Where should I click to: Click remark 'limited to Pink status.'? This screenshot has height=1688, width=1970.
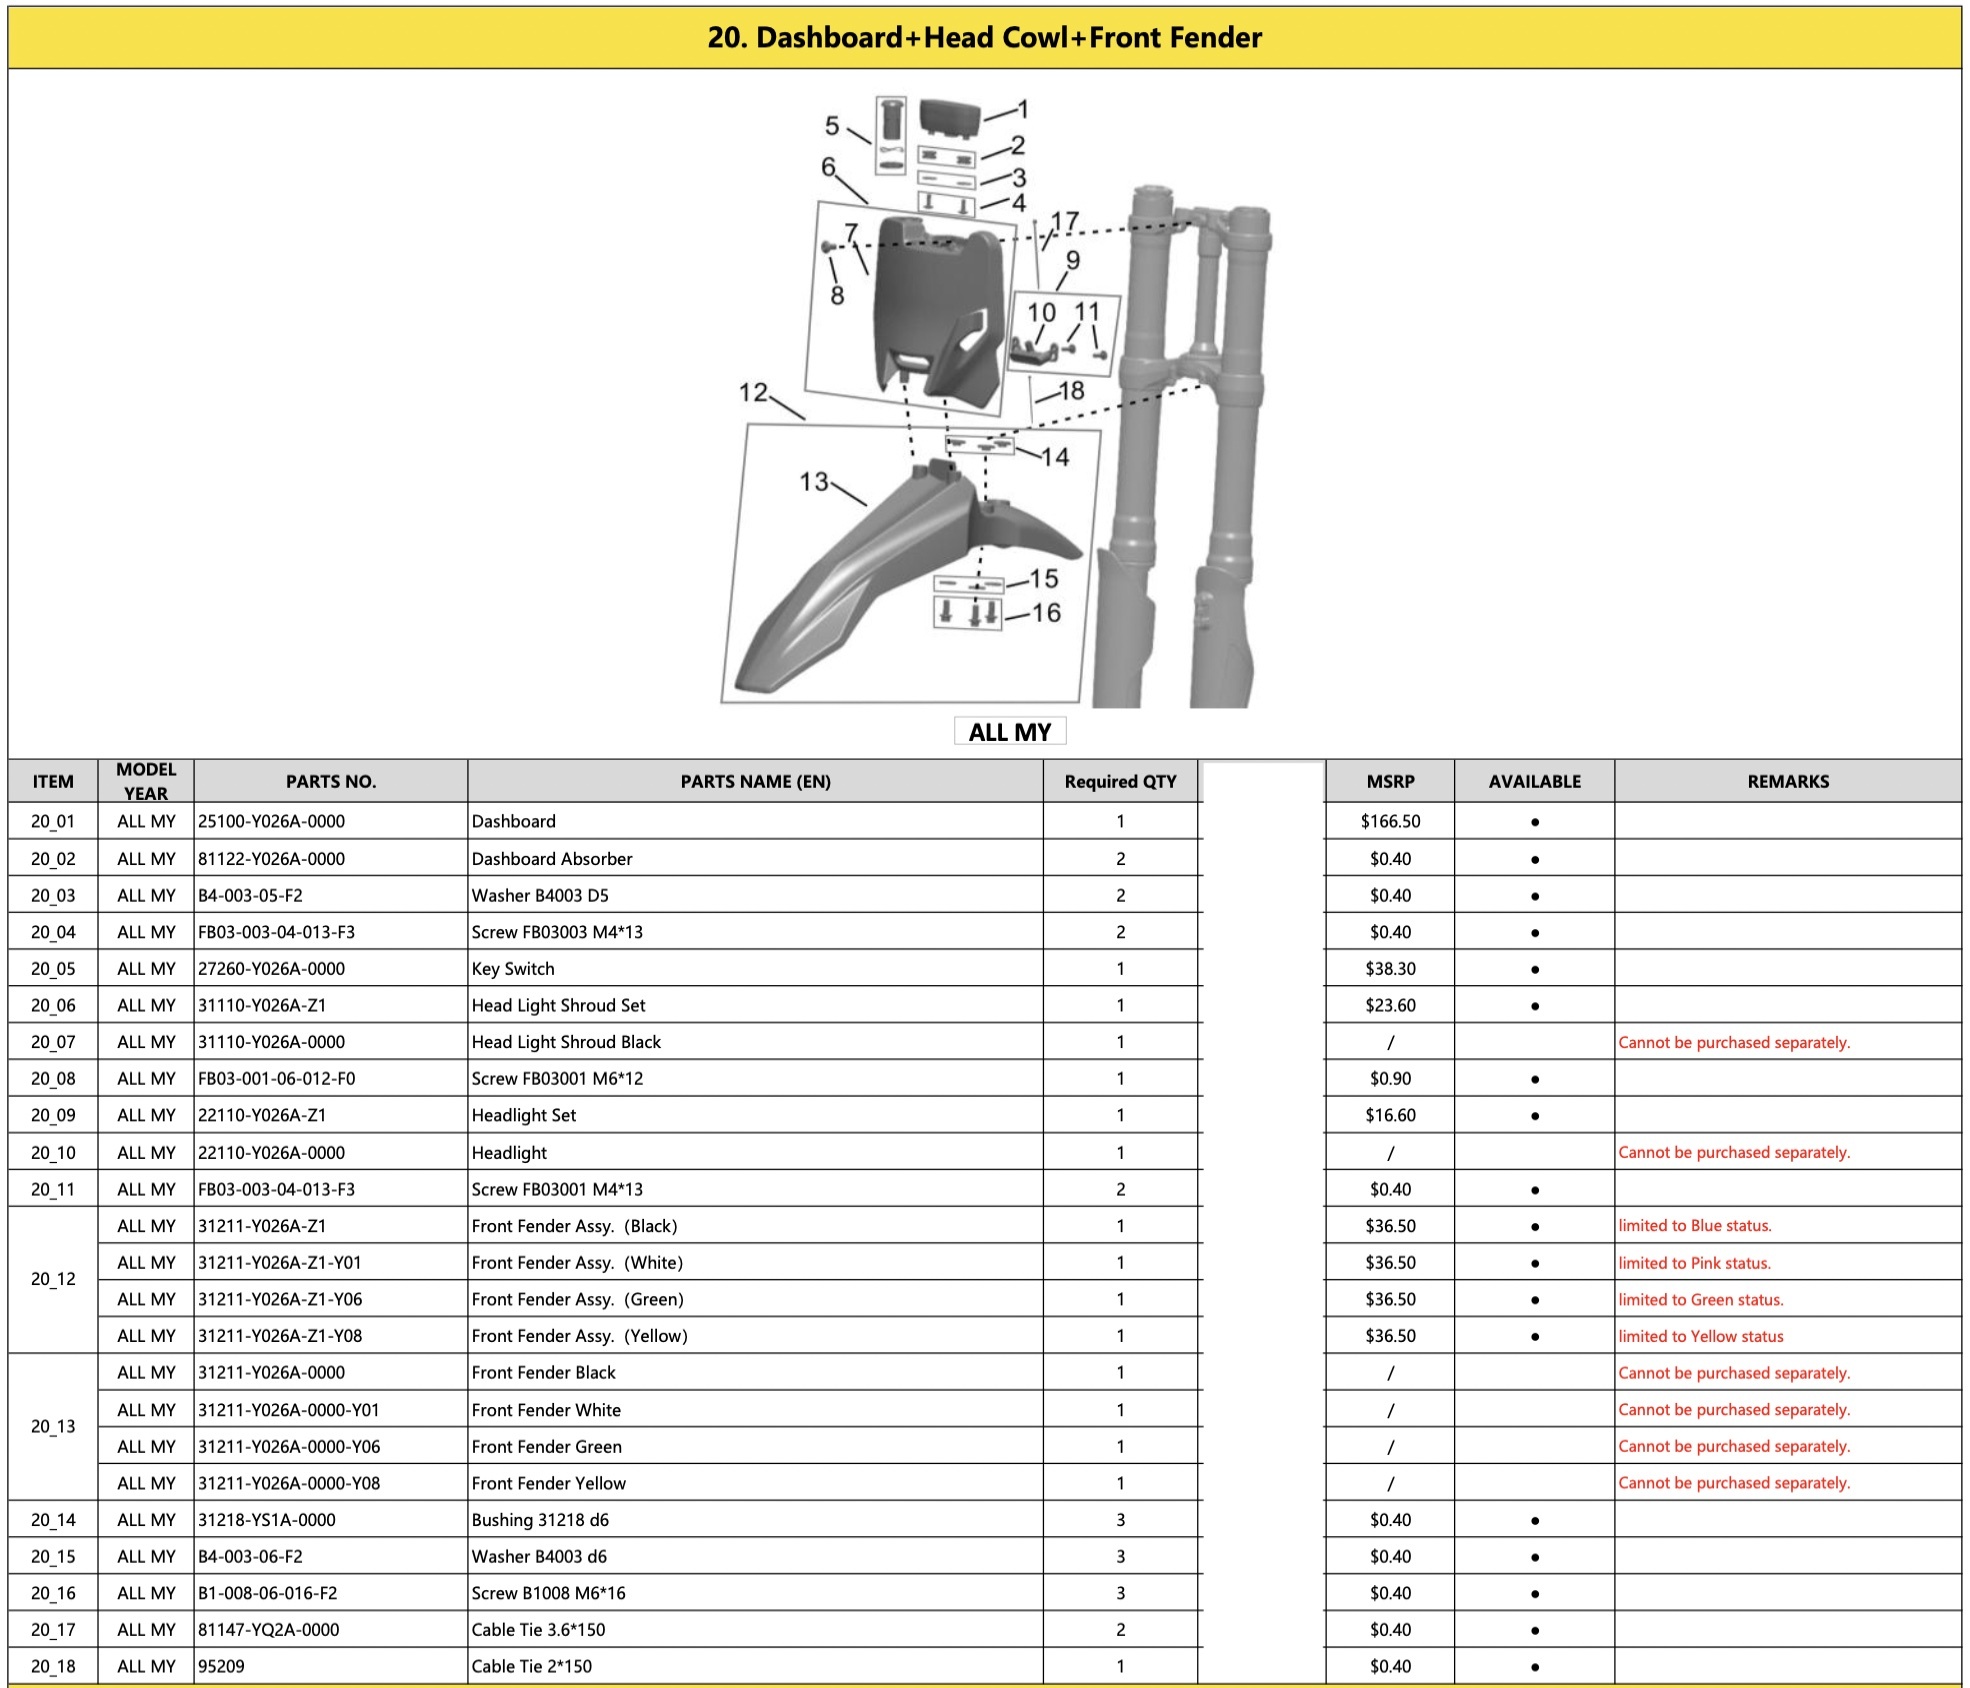coord(1694,1263)
